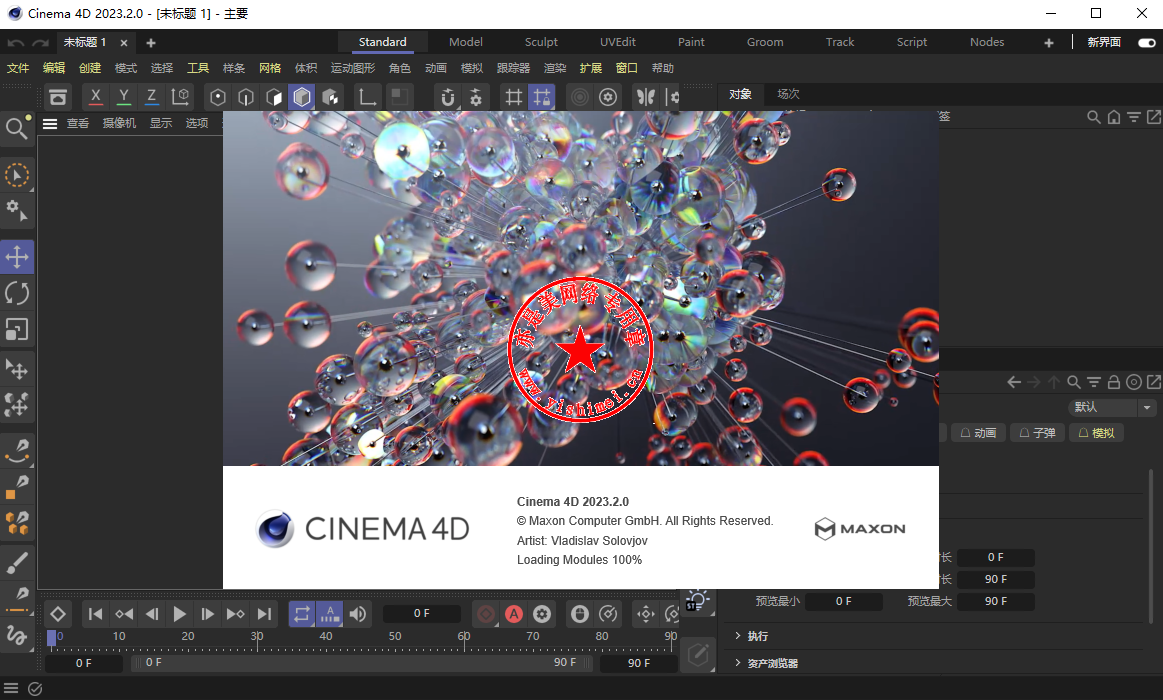
Task: Click the 模拟 button in attributes
Action: click(x=1096, y=433)
